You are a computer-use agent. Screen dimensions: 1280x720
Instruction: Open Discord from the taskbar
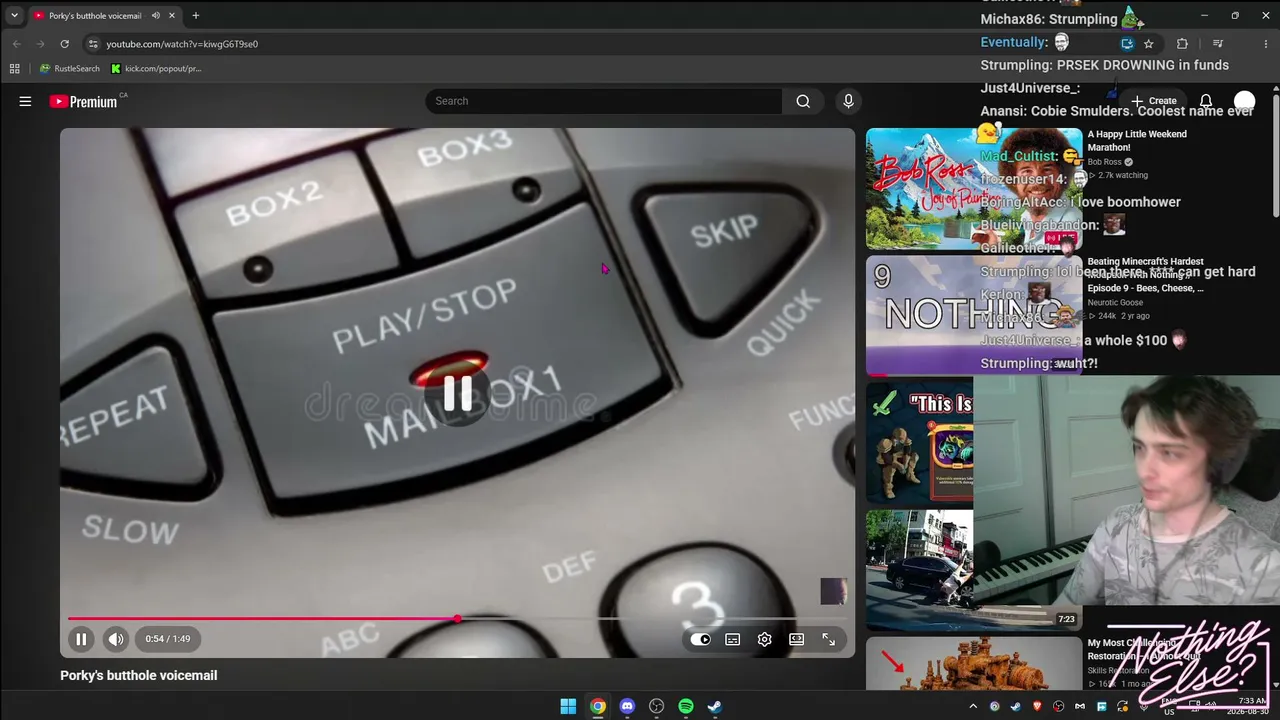pyautogui.click(x=627, y=706)
